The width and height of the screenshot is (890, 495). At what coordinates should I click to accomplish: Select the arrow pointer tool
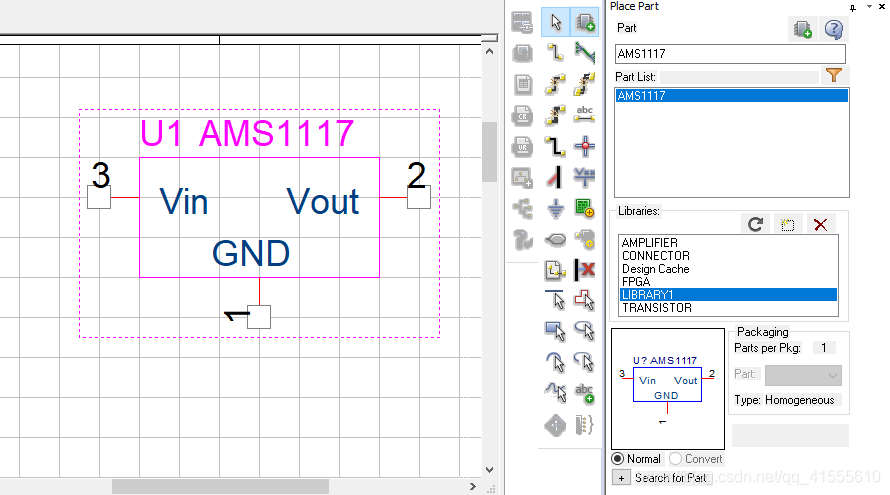tap(556, 22)
